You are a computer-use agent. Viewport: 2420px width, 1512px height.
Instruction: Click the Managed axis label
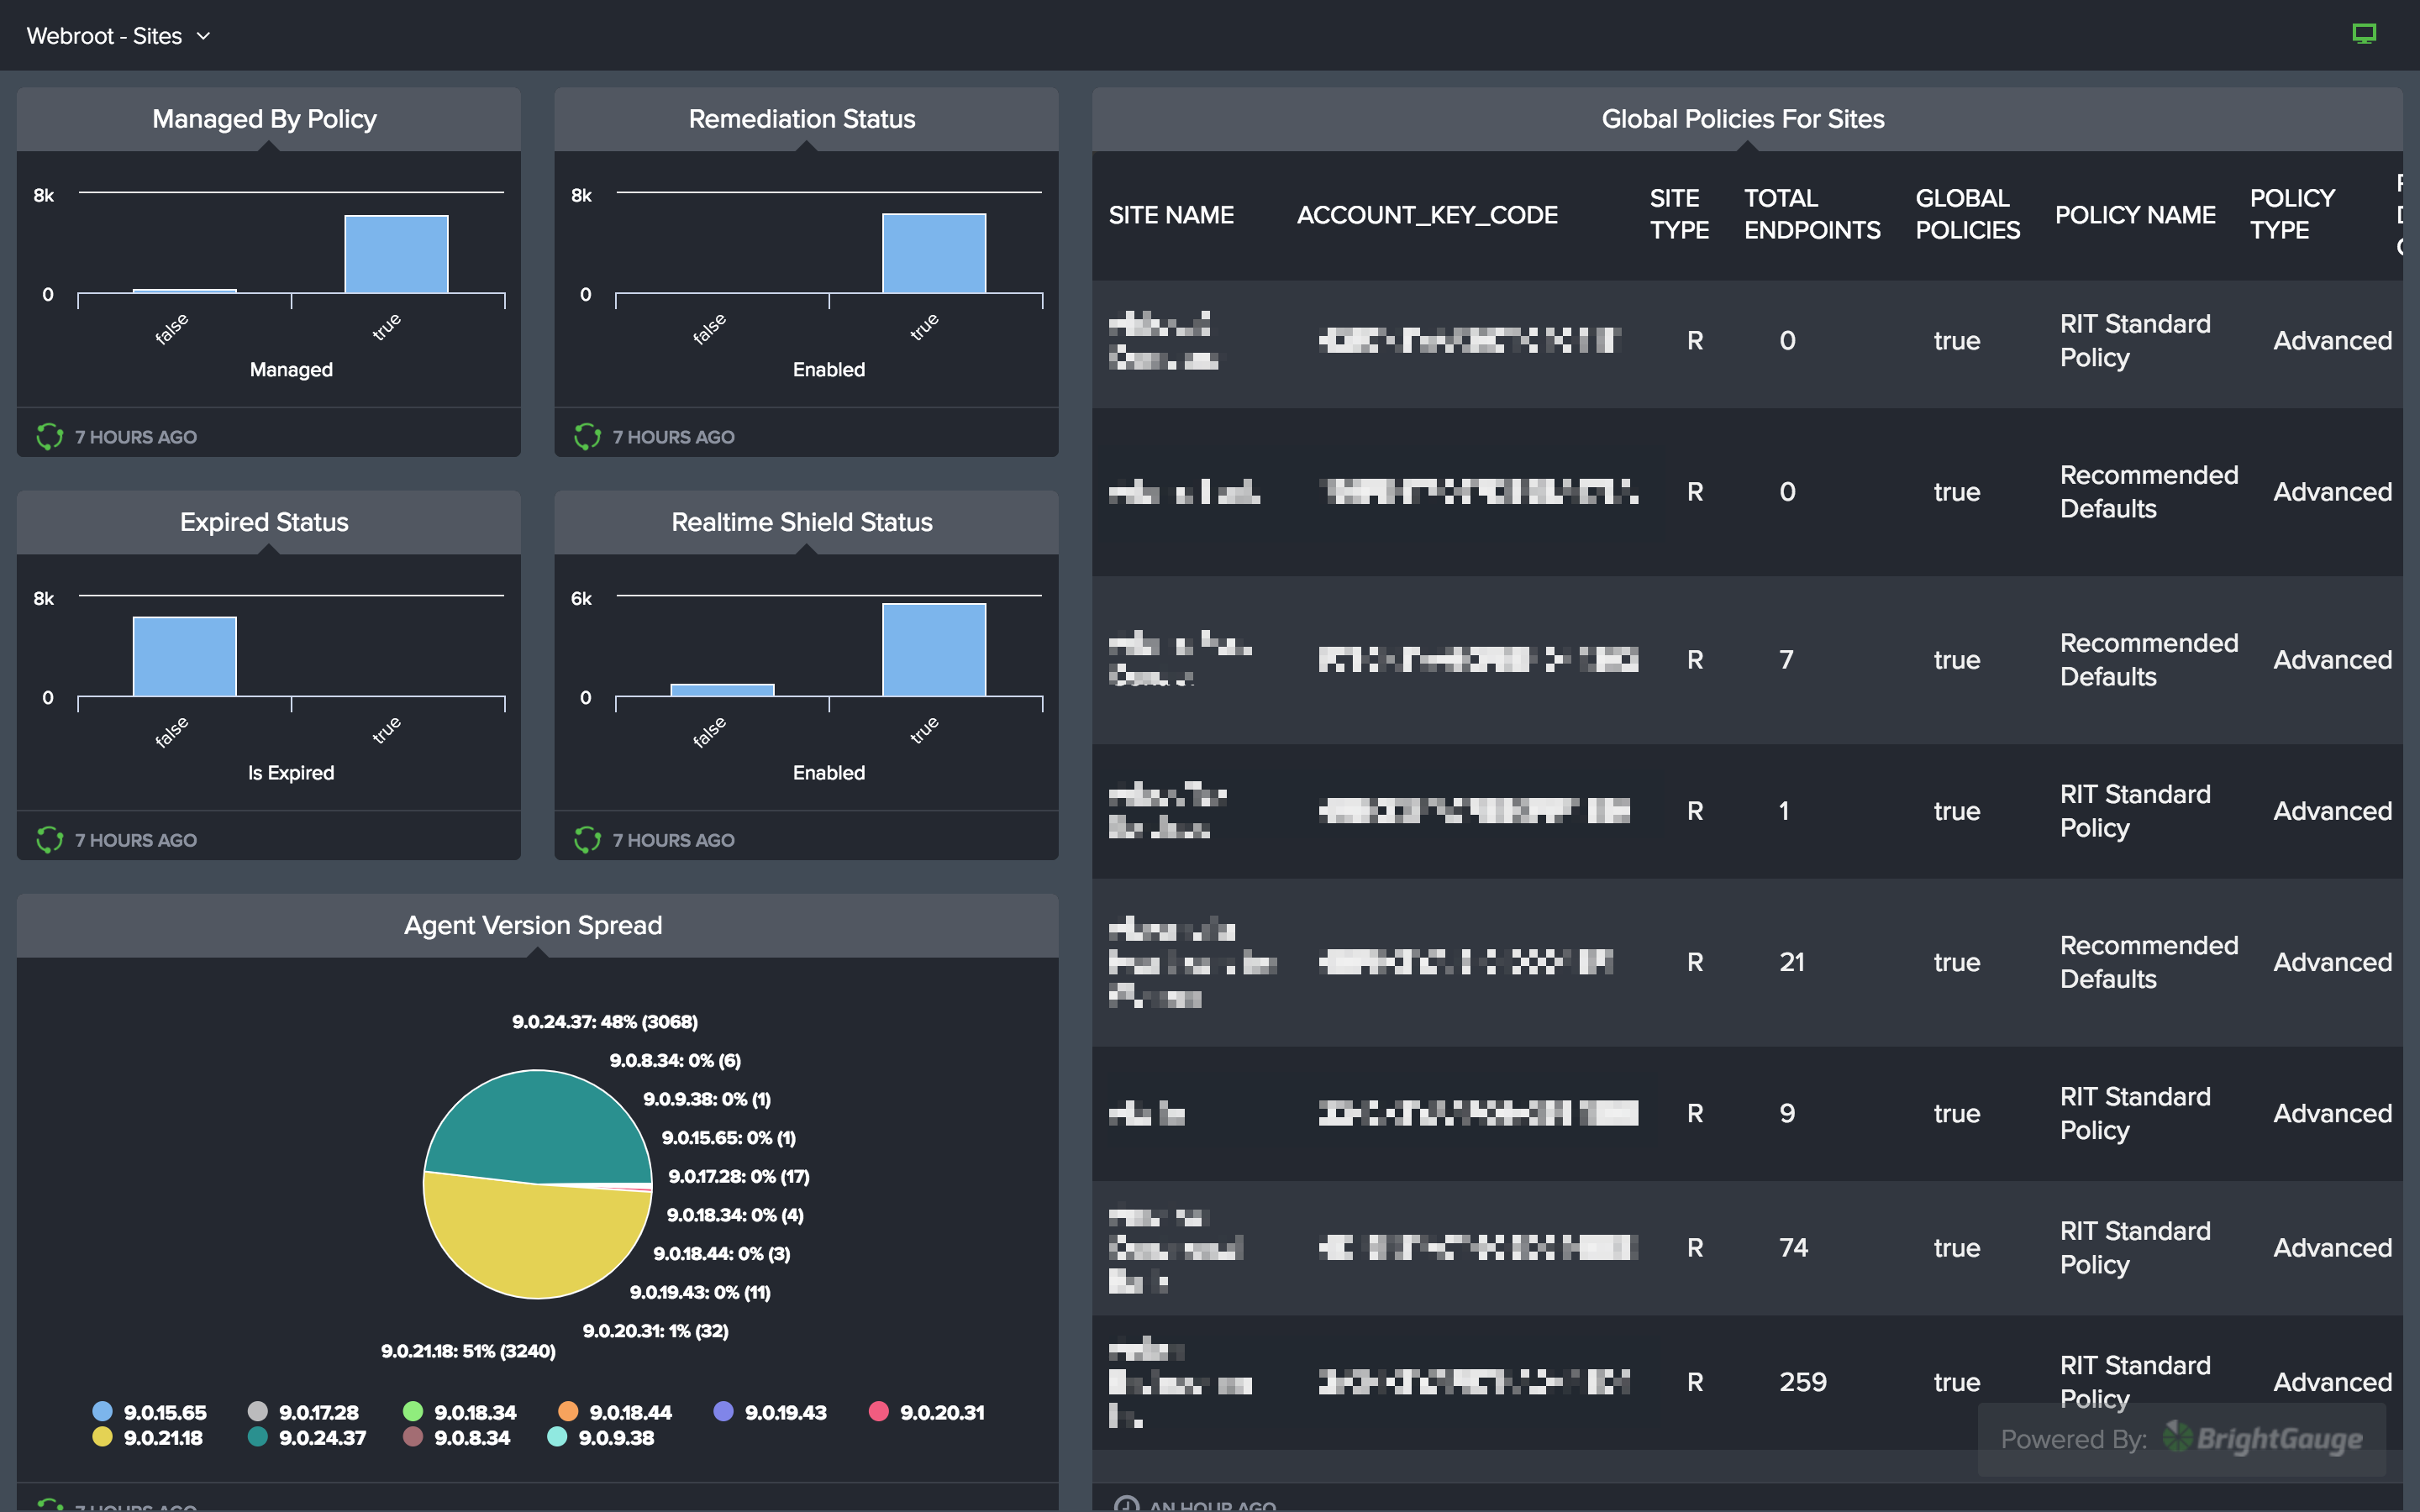pos(291,370)
